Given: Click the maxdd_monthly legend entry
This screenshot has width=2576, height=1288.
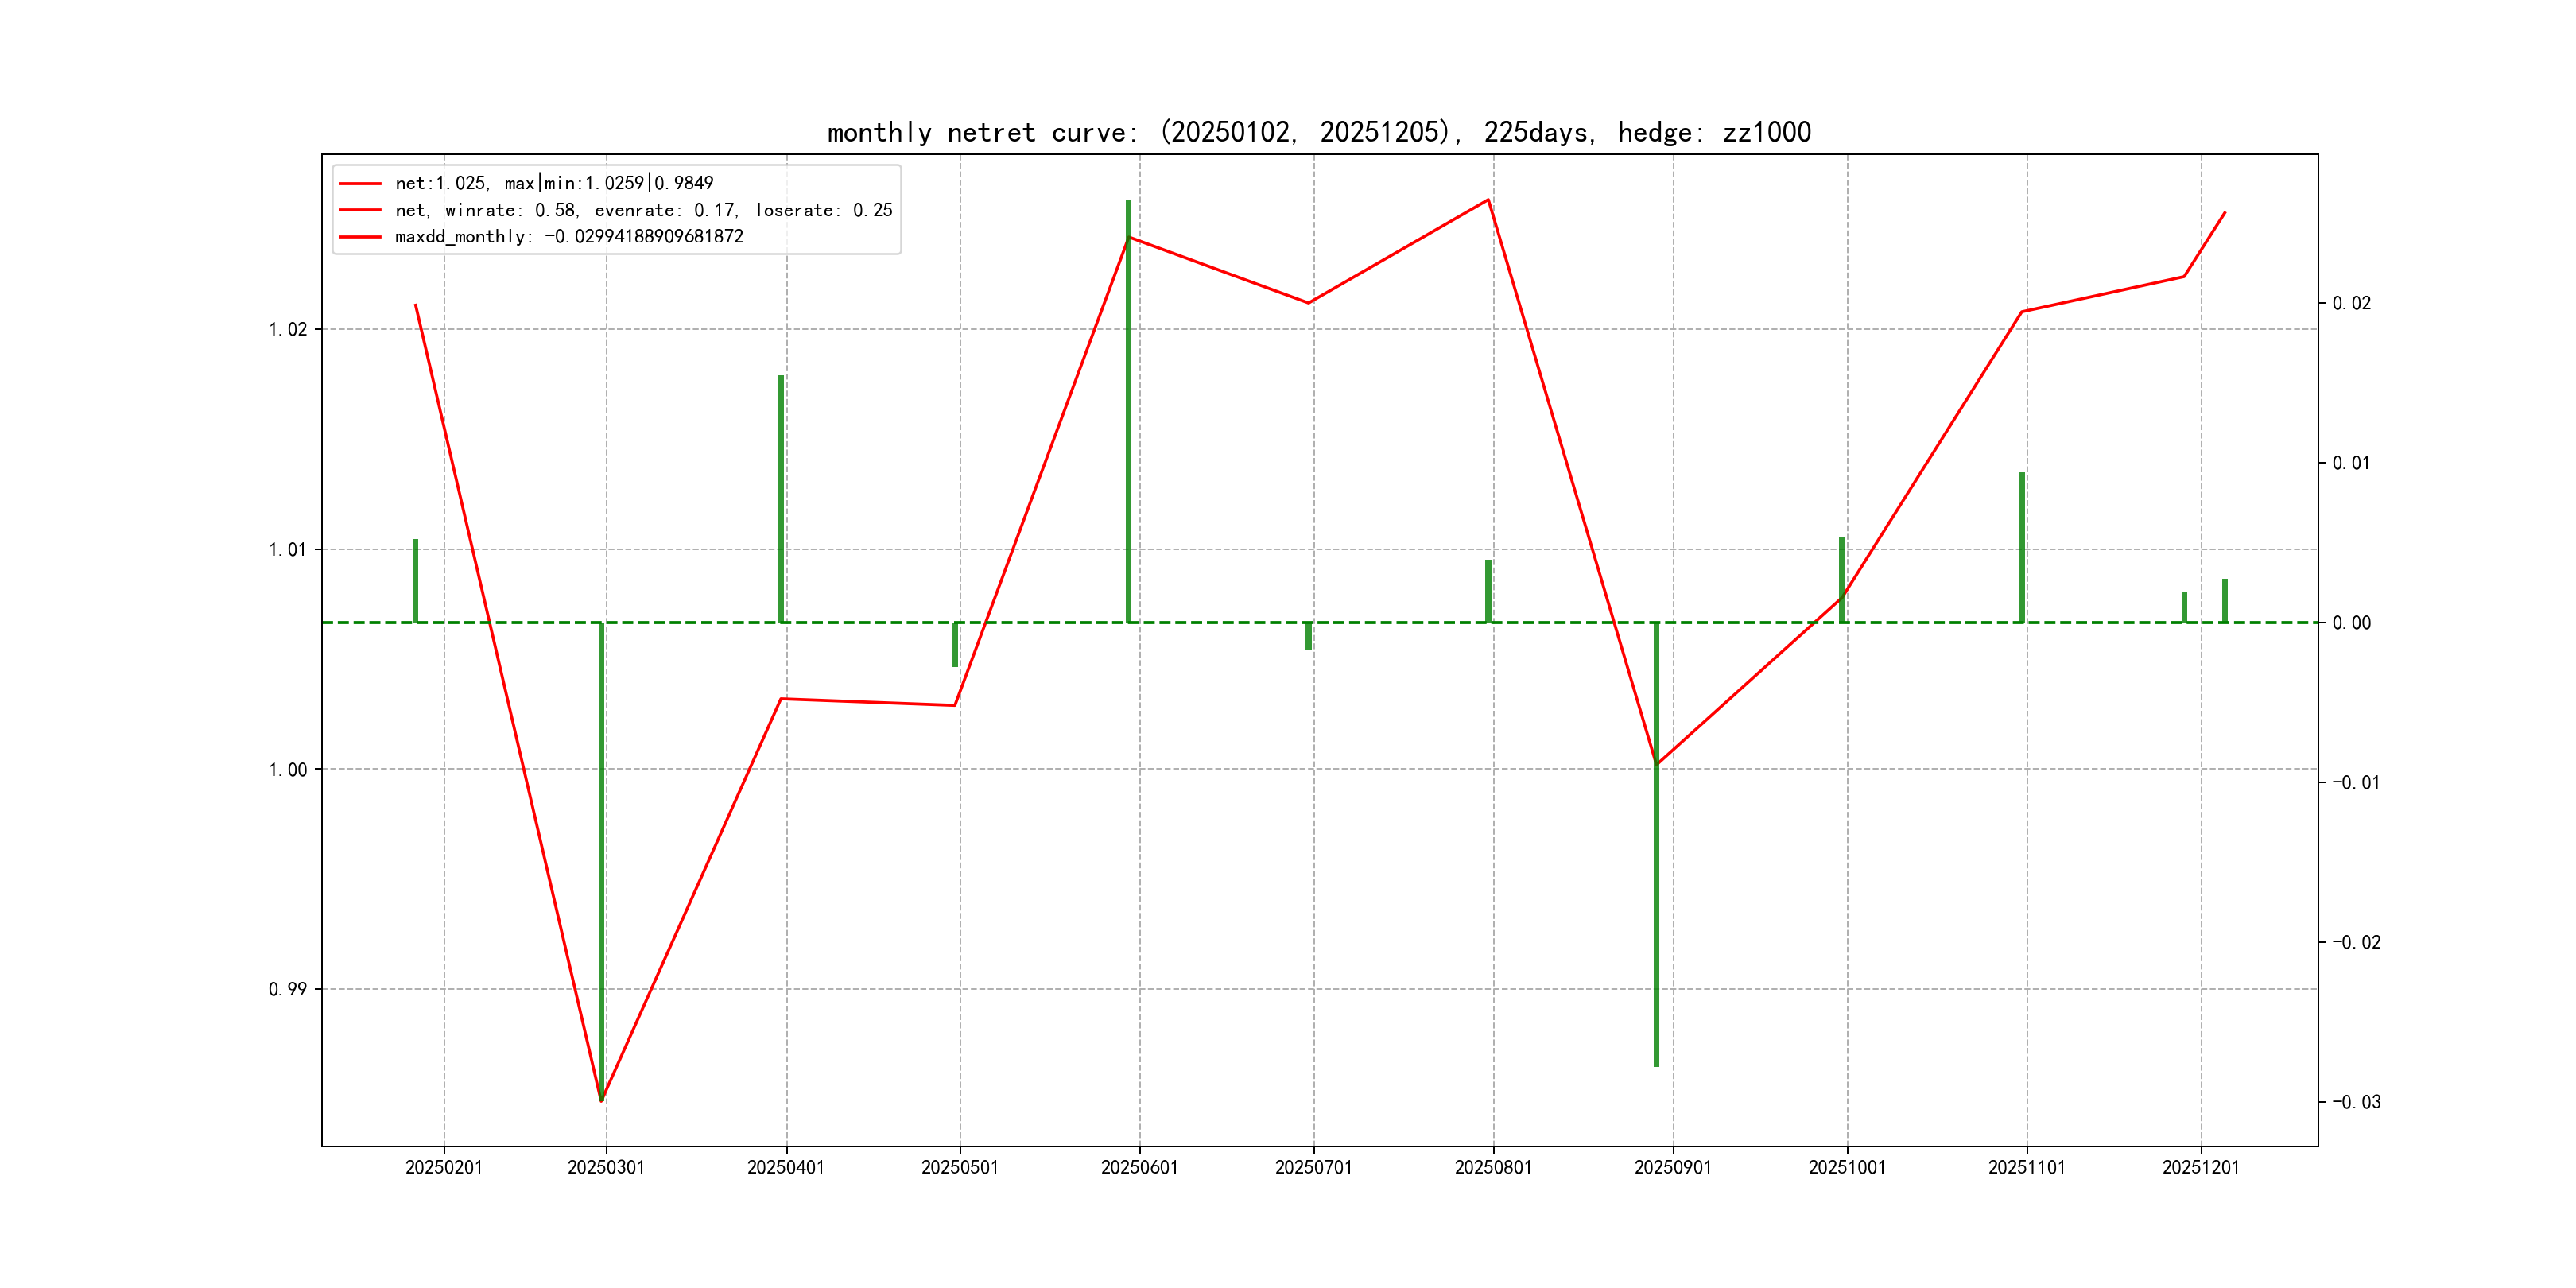Looking at the screenshot, I should pyautogui.click(x=568, y=237).
